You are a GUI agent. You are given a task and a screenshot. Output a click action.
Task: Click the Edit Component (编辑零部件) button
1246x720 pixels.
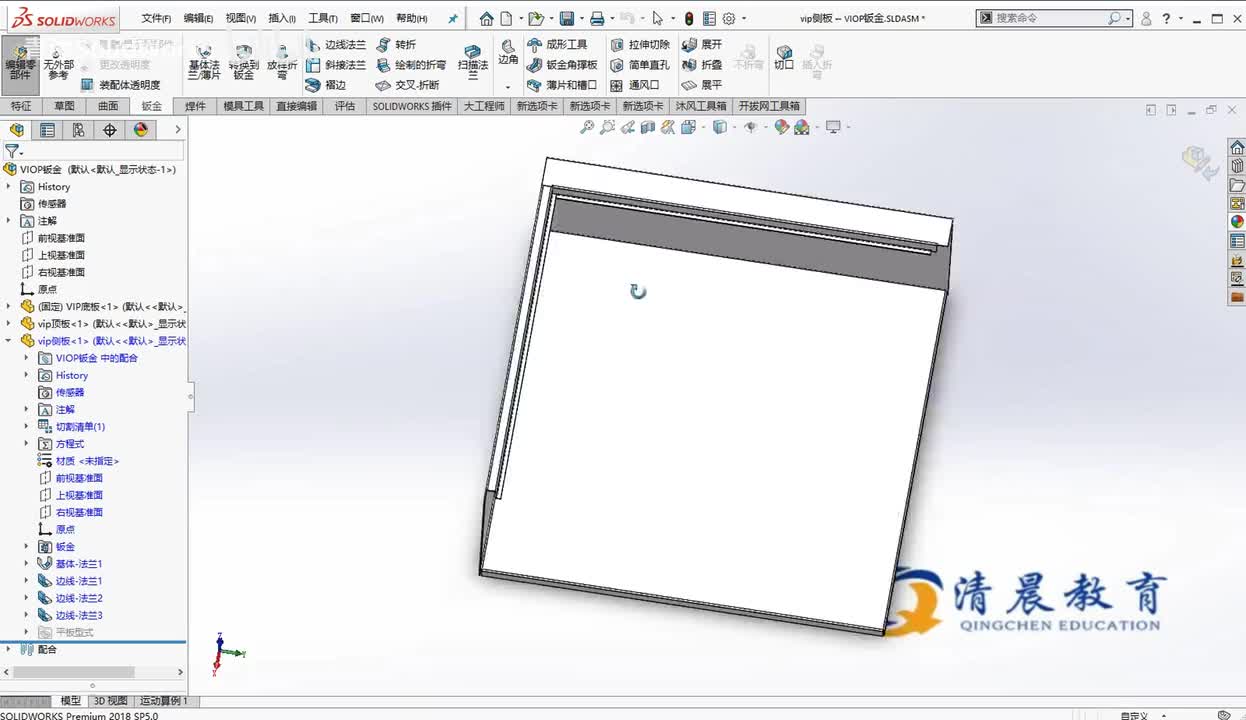[x=20, y=63]
